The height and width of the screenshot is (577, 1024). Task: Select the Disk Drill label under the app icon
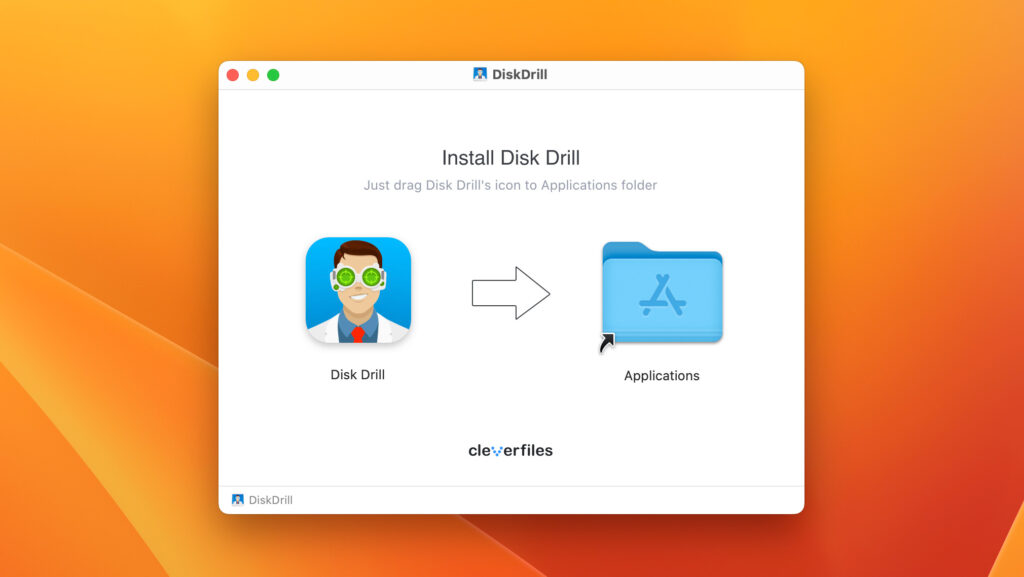tap(357, 375)
